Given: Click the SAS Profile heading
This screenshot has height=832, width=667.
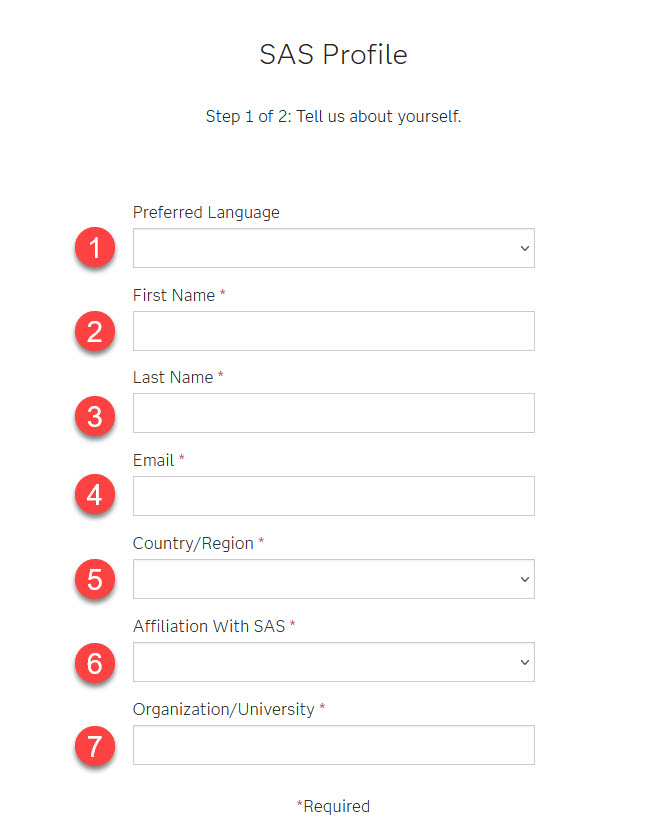Looking at the screenshot, I should [x=333, y=54].
